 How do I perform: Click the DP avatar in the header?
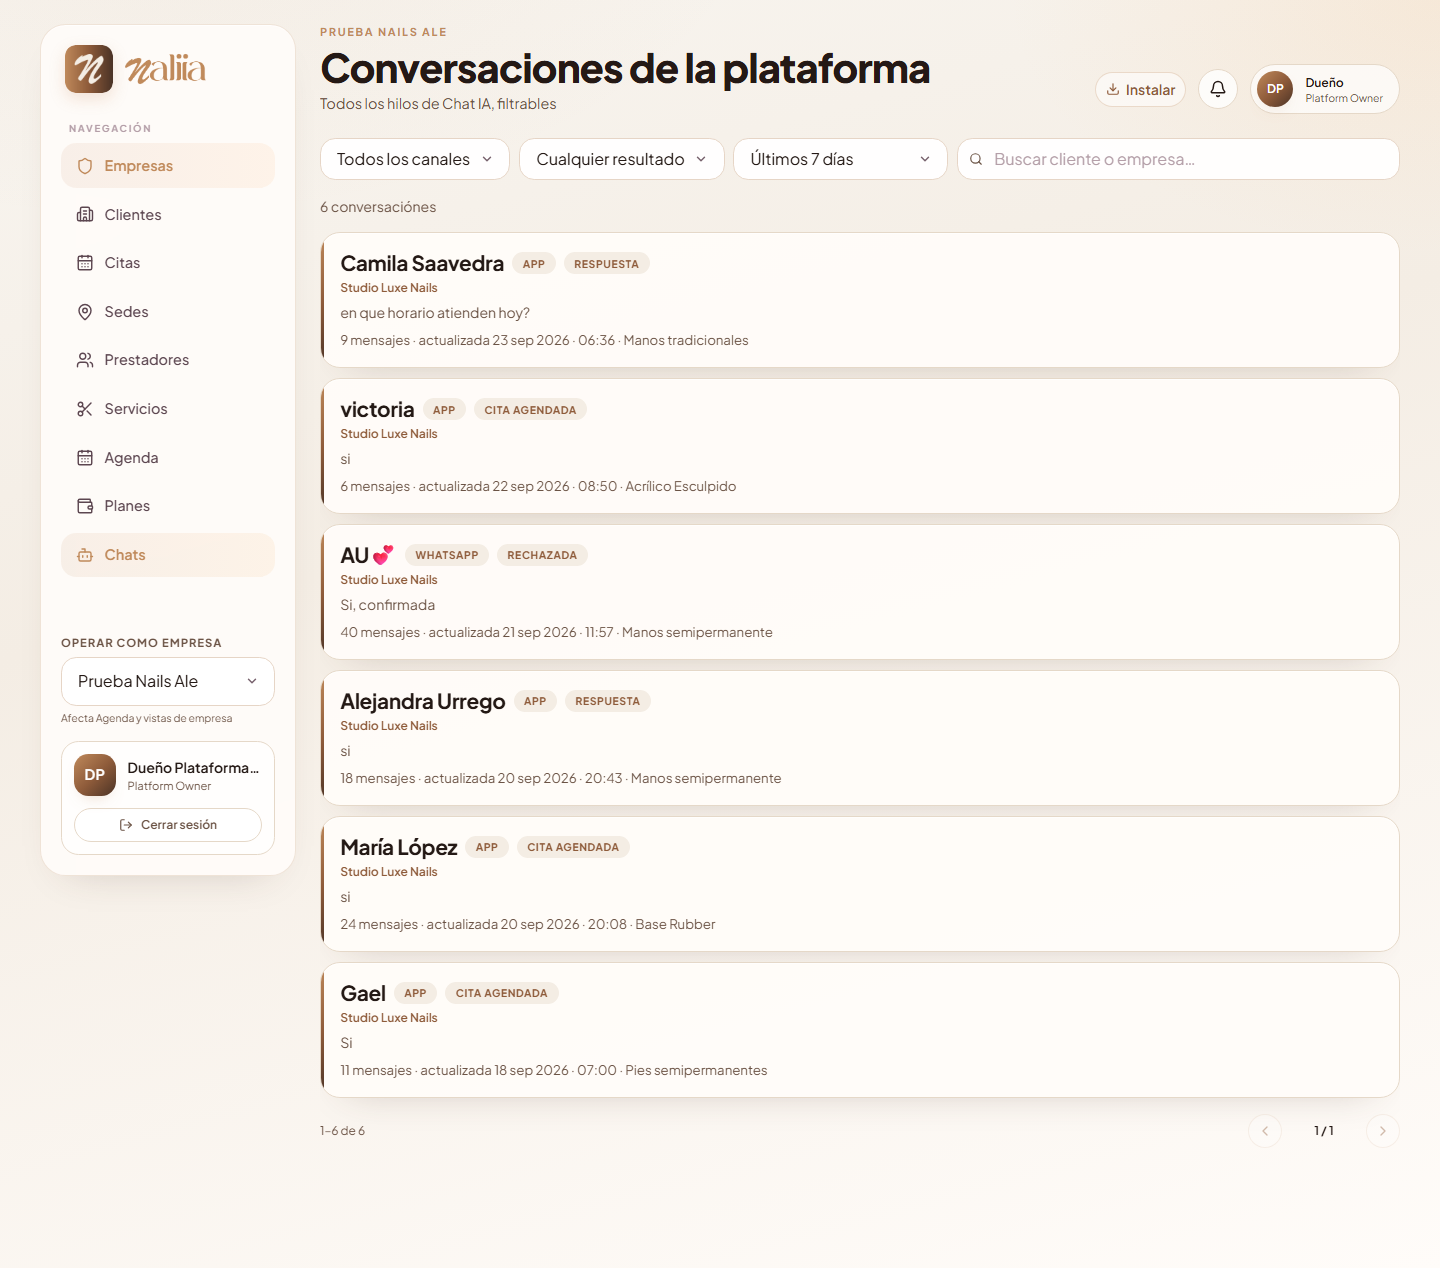1275,89
